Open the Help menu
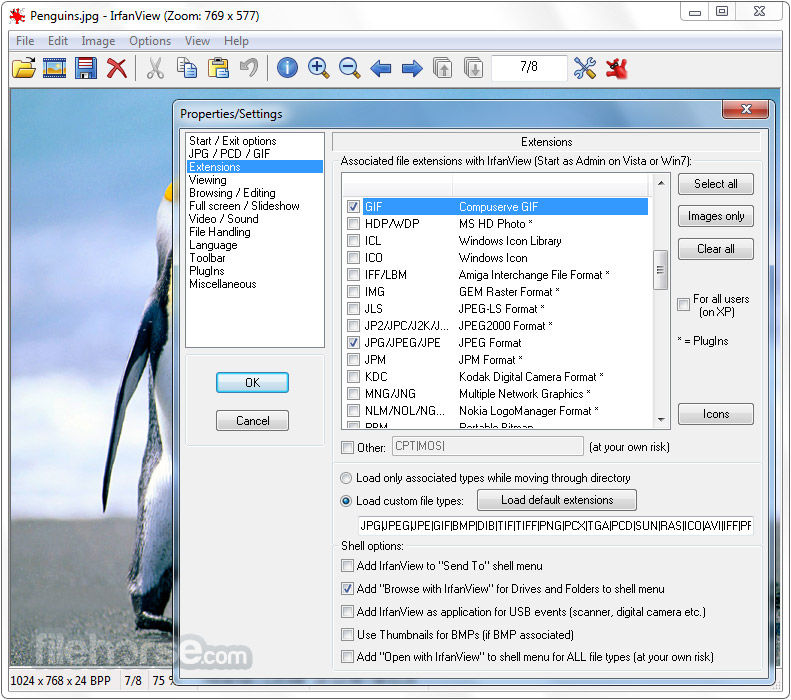The width and height of the screenshot is (791, 700). click(x=236, y=41)
